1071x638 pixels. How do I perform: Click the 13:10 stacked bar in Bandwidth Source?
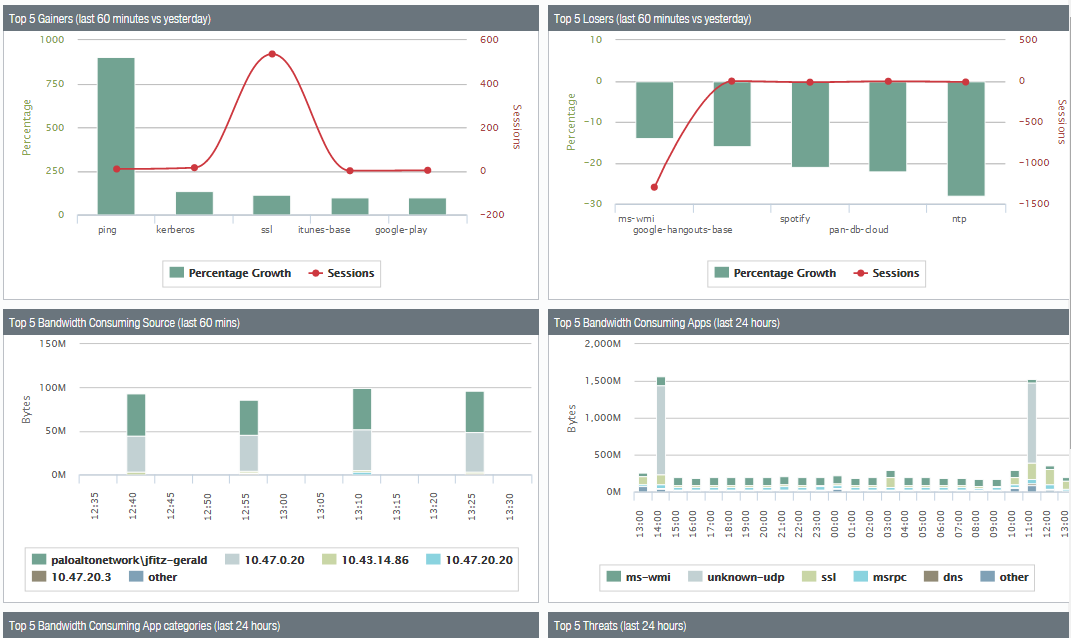[362, 431]
